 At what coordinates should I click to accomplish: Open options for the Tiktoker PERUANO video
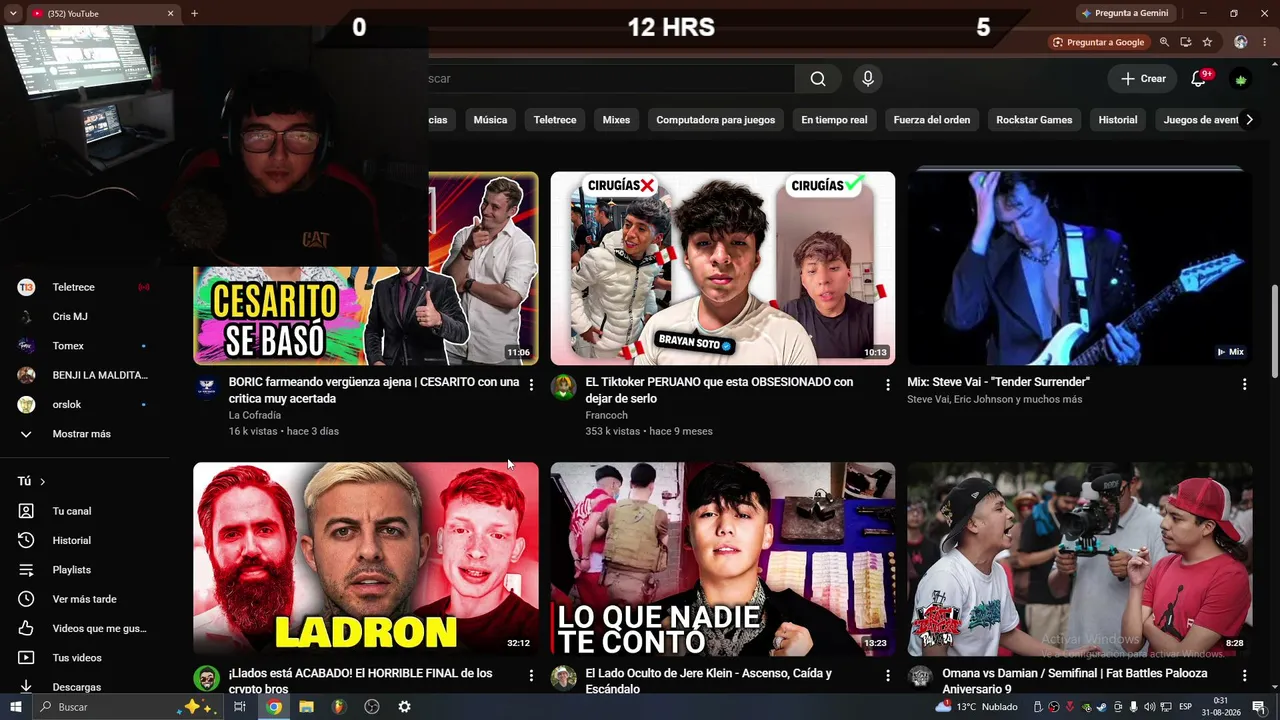887,384
